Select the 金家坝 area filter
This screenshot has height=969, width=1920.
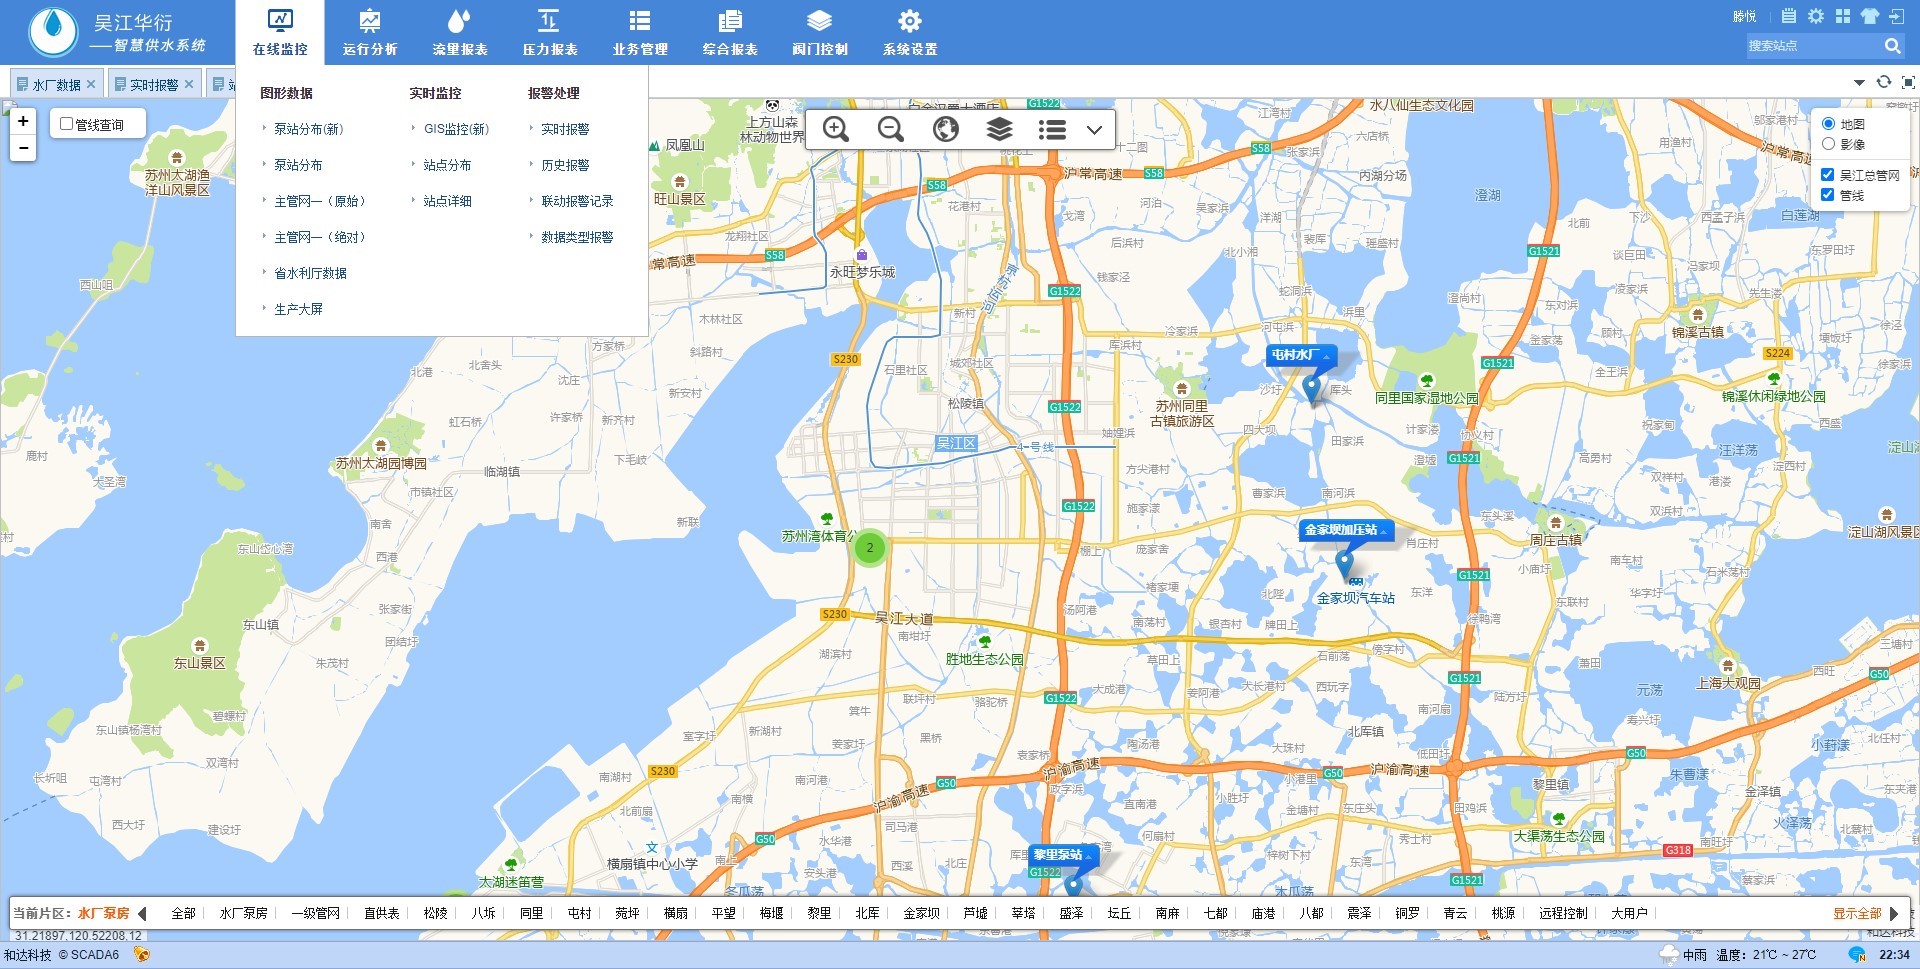click(x=921, y=913)
